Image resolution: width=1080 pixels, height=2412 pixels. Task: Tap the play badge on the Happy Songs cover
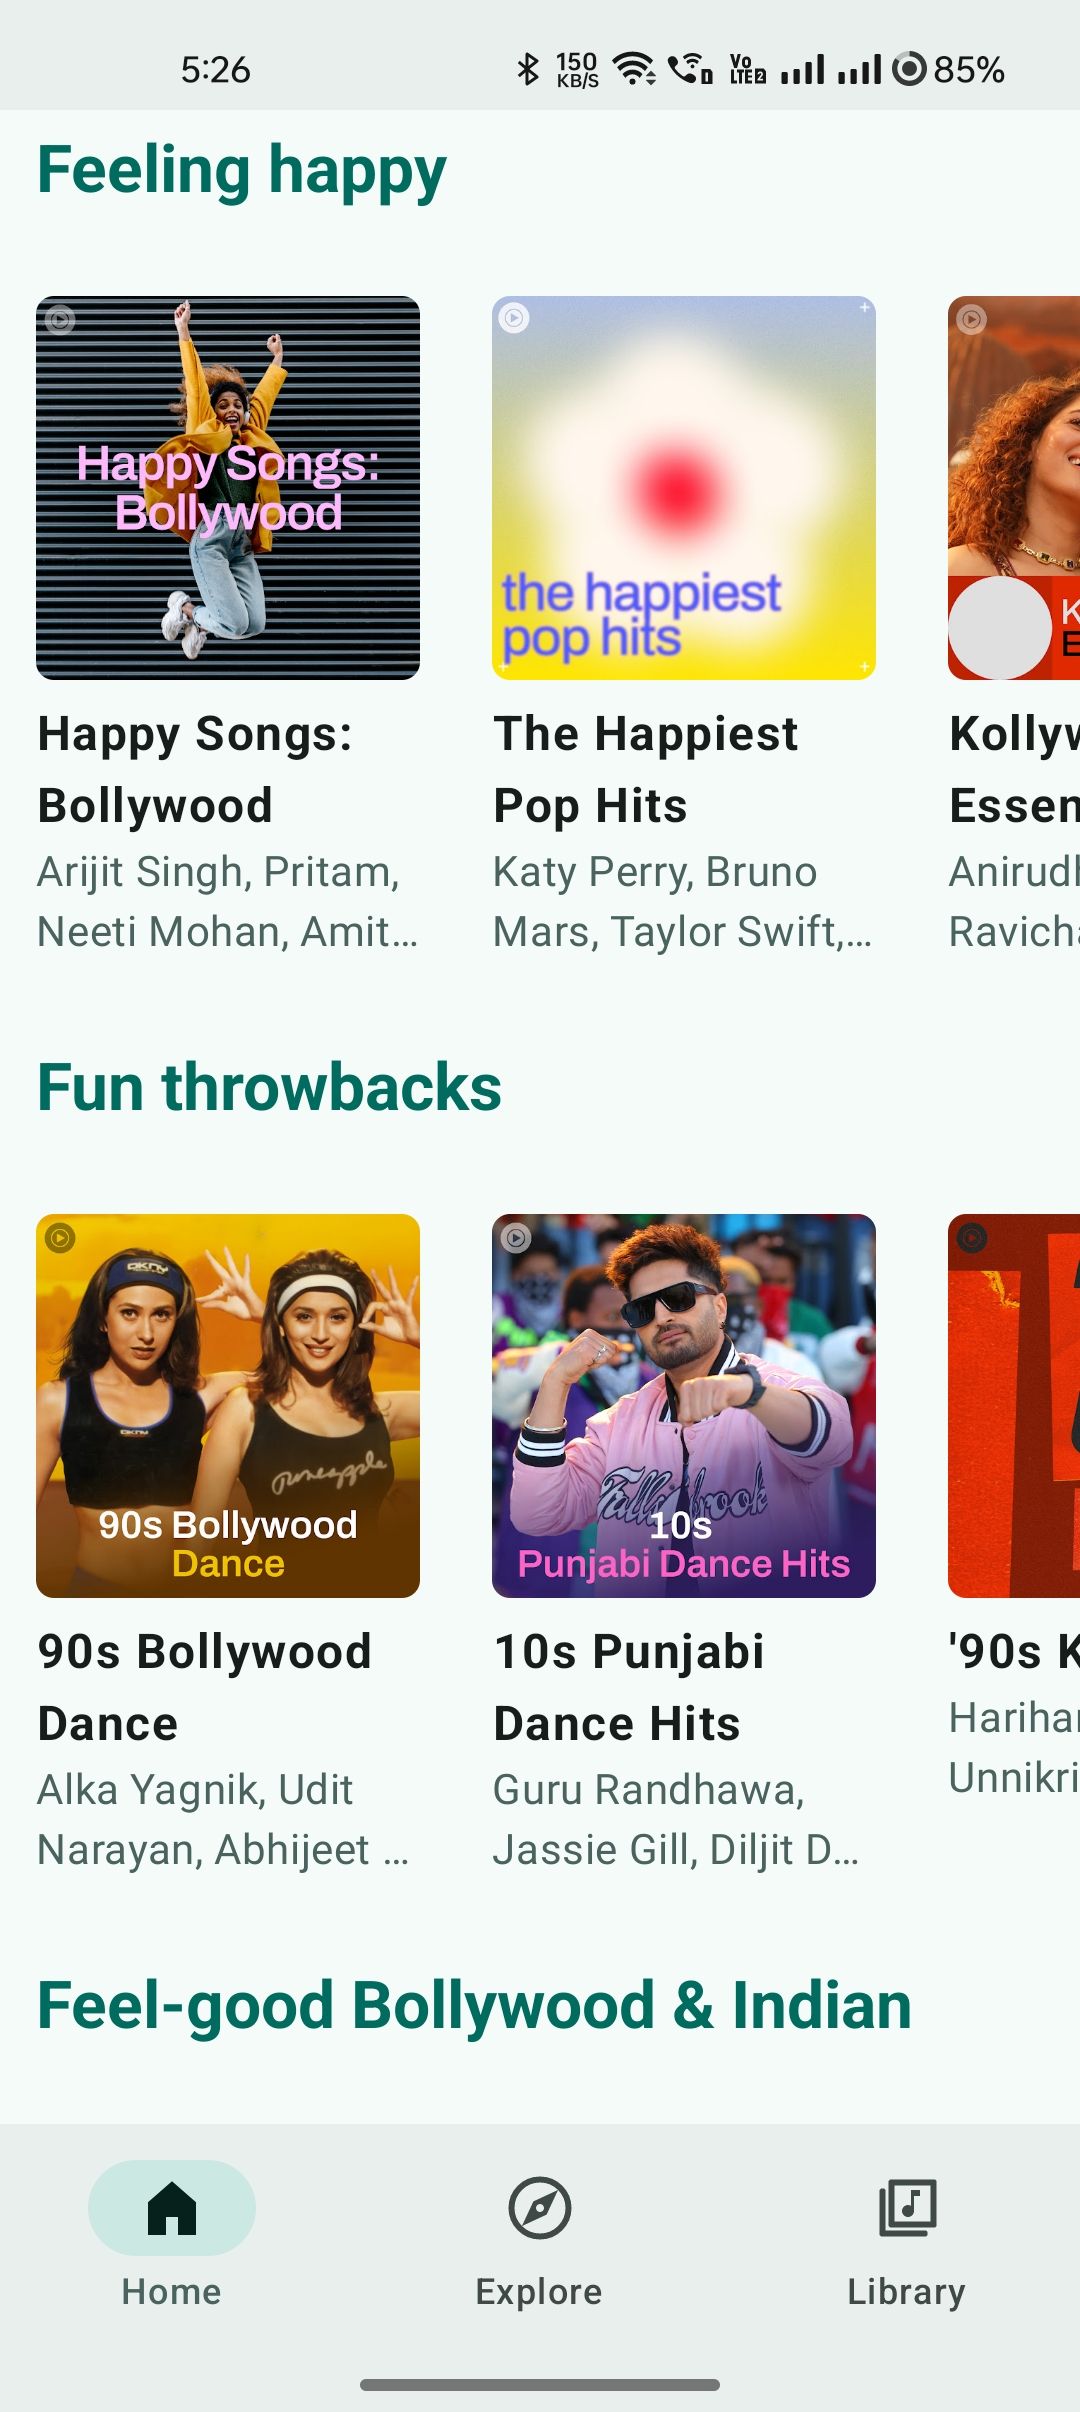coord(60,320)
